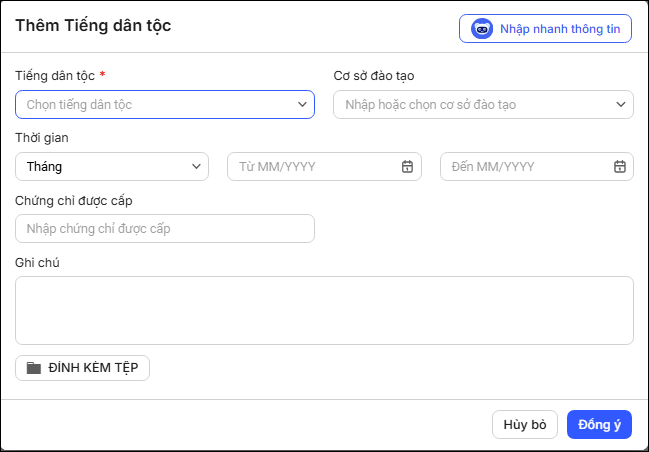Cancel with the Hủy bỏ button
This screenshot has height=452, width=649.
point(525,425)
